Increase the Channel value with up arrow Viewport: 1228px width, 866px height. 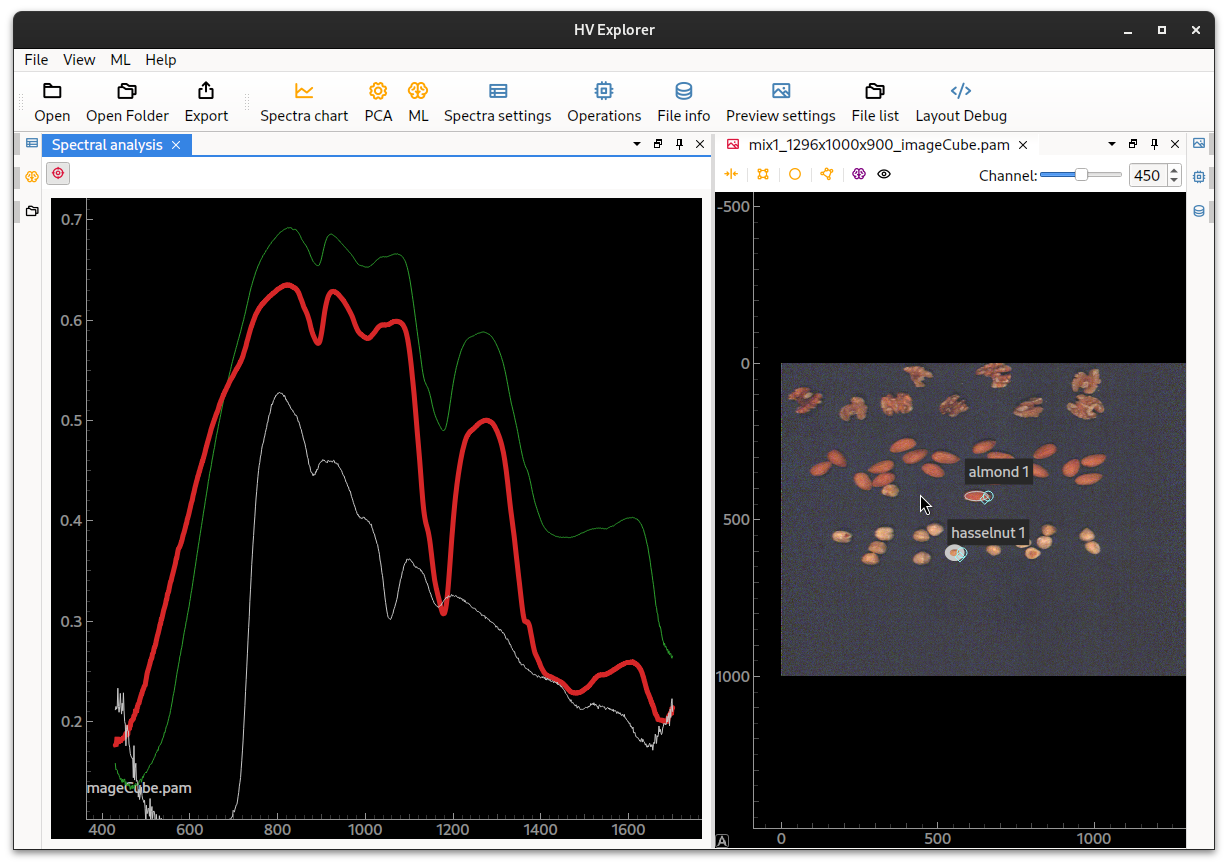pos(1174,170)
